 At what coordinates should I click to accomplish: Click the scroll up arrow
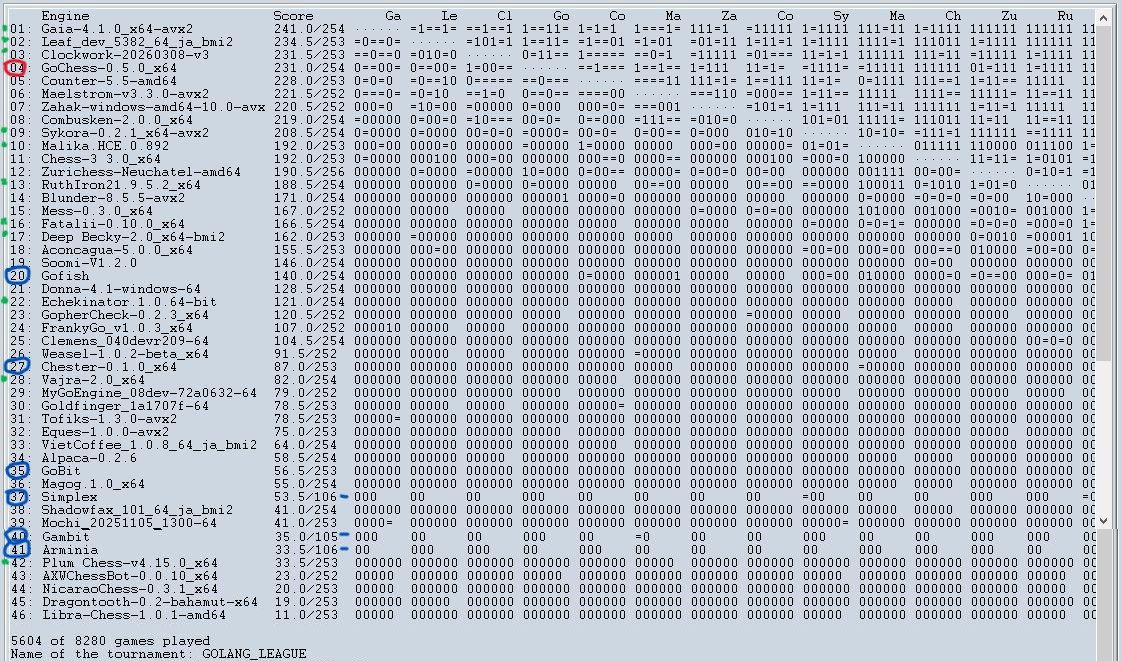[1103, 16]
